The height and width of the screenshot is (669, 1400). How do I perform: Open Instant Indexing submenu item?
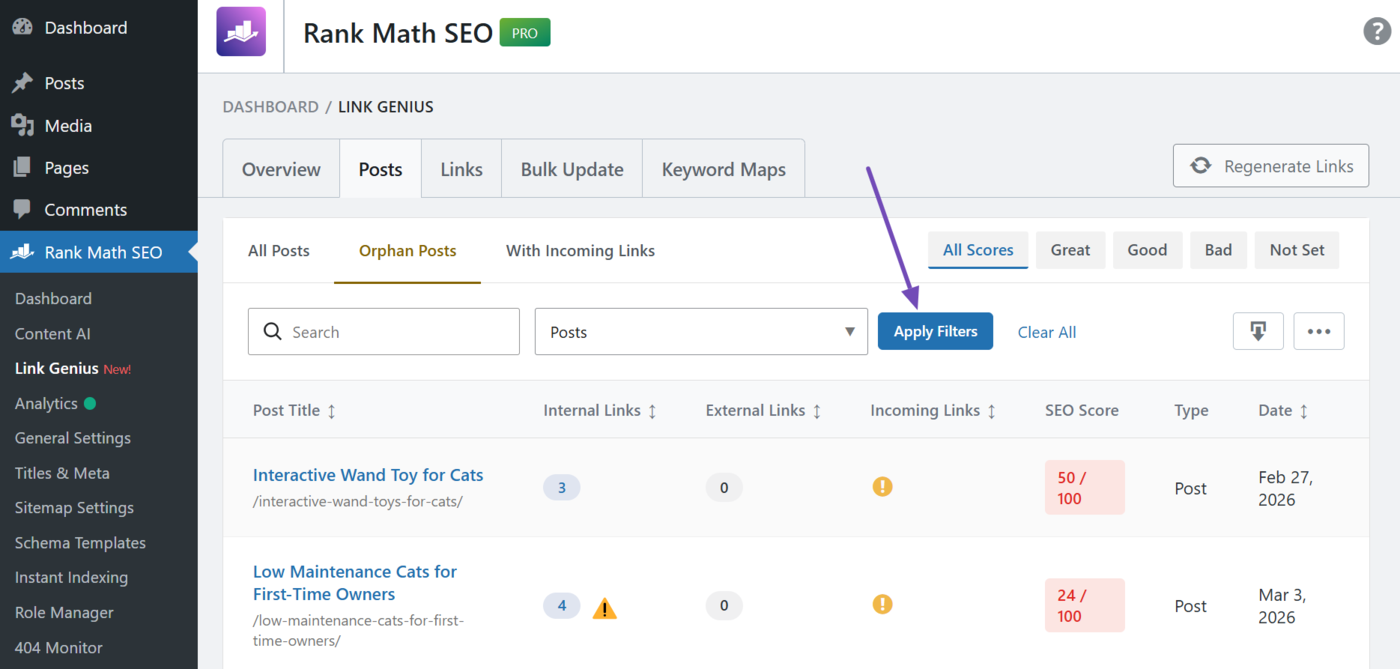click(x=71, y=578)
